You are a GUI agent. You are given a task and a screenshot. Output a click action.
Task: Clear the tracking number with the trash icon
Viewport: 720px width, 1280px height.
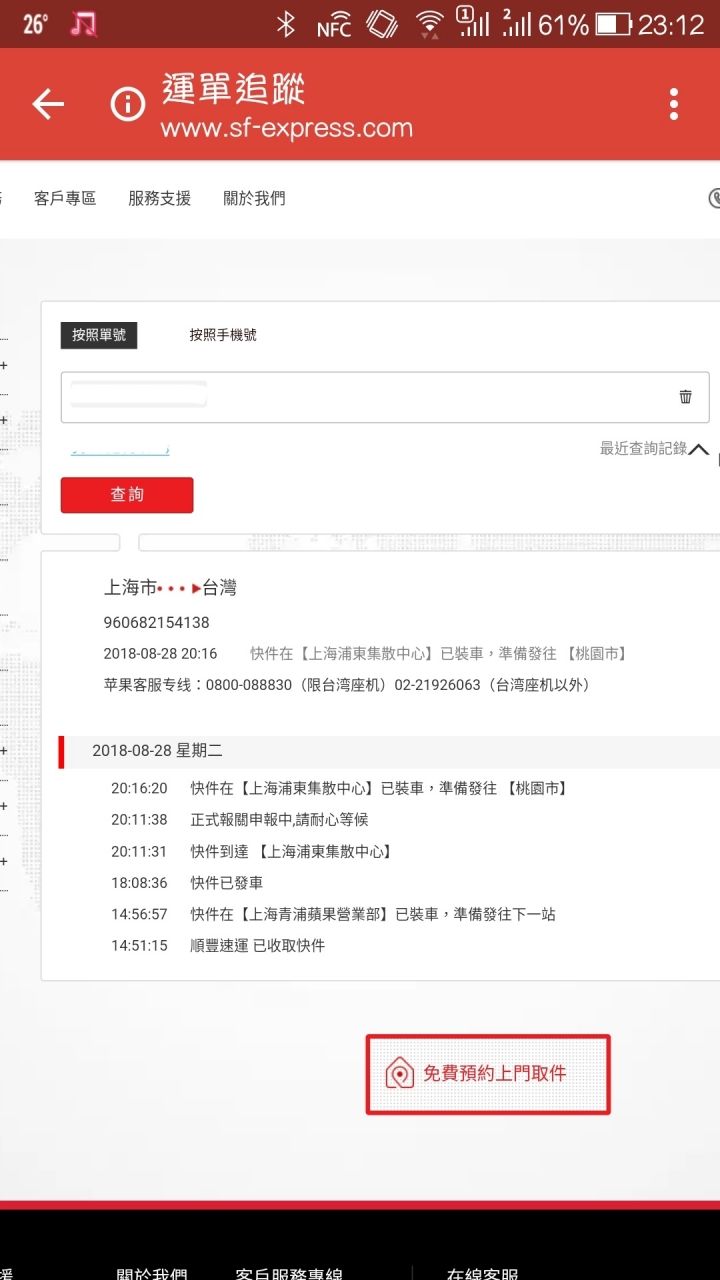click(685, 397)
